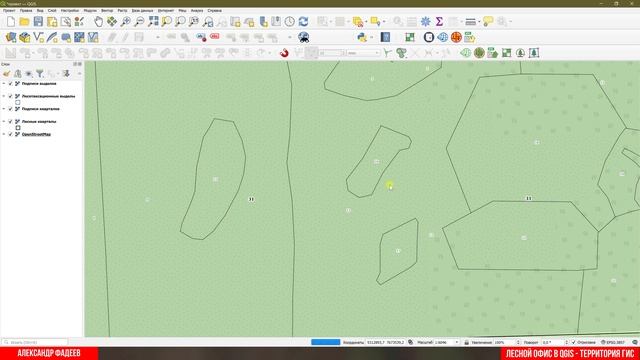Image resolution: width=640 pixels, height=360 pixels.
Task: Click the New Shapefile Layer icon
Action: click(x=38, y=38)
